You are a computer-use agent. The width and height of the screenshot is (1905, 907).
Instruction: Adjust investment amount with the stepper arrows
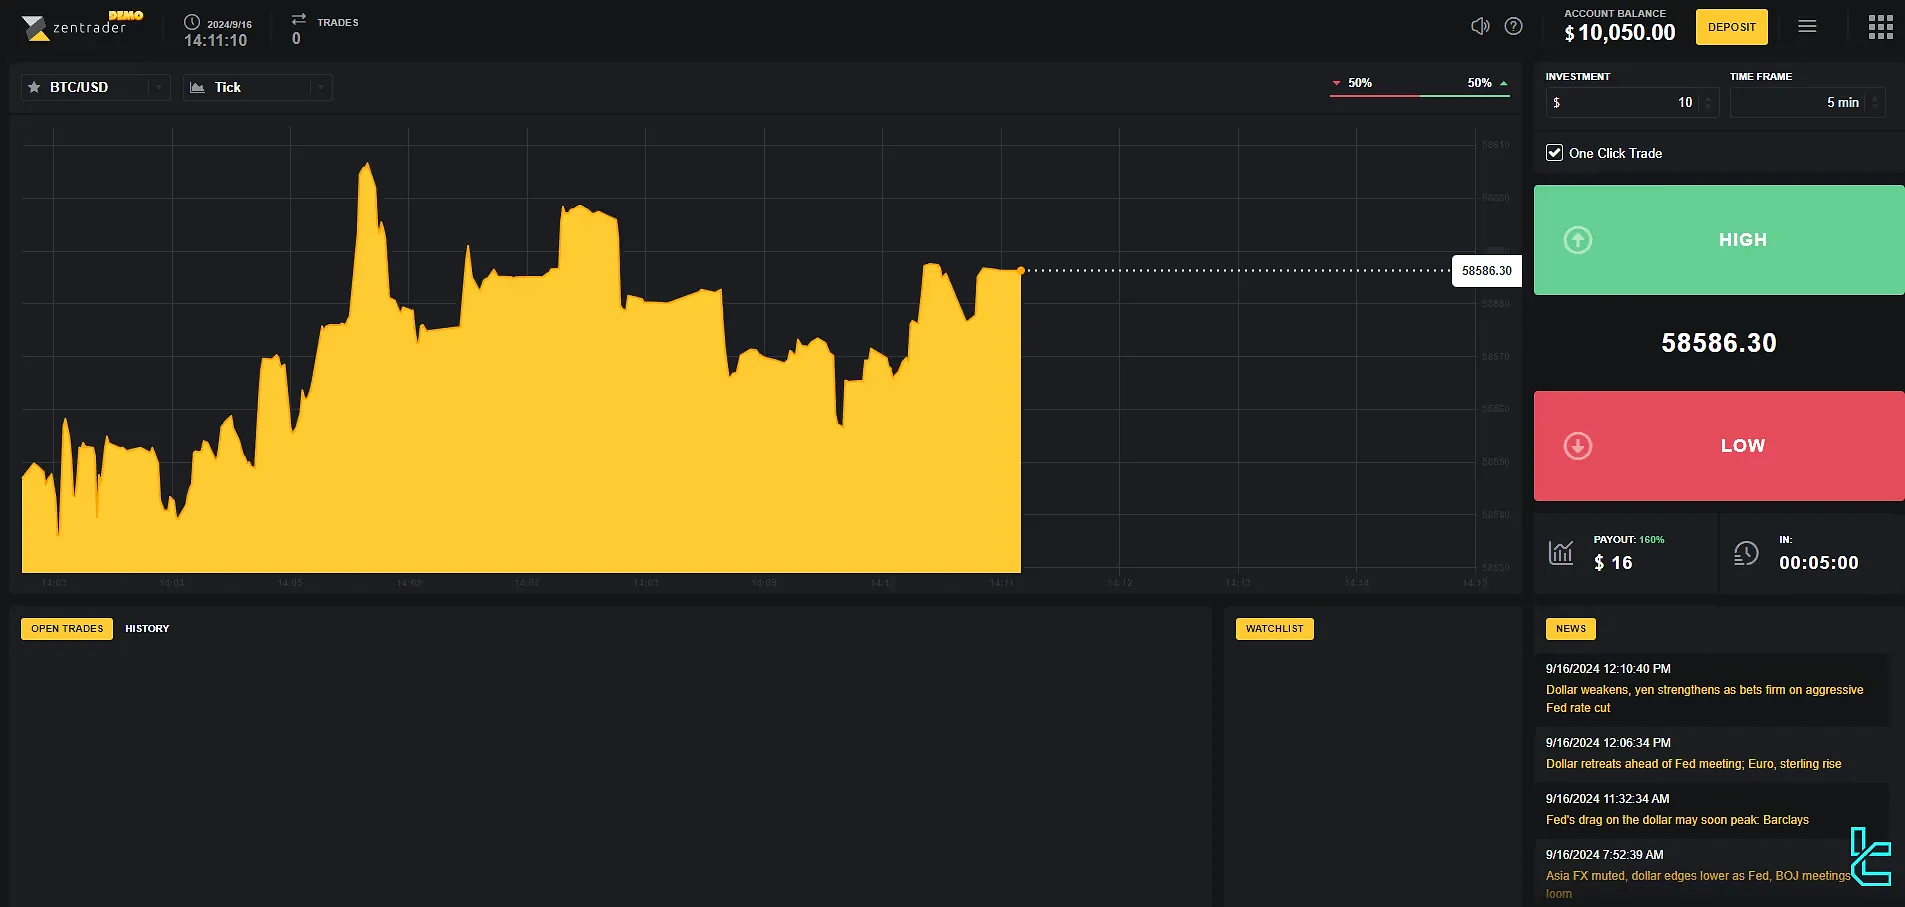coord(1708,102)
